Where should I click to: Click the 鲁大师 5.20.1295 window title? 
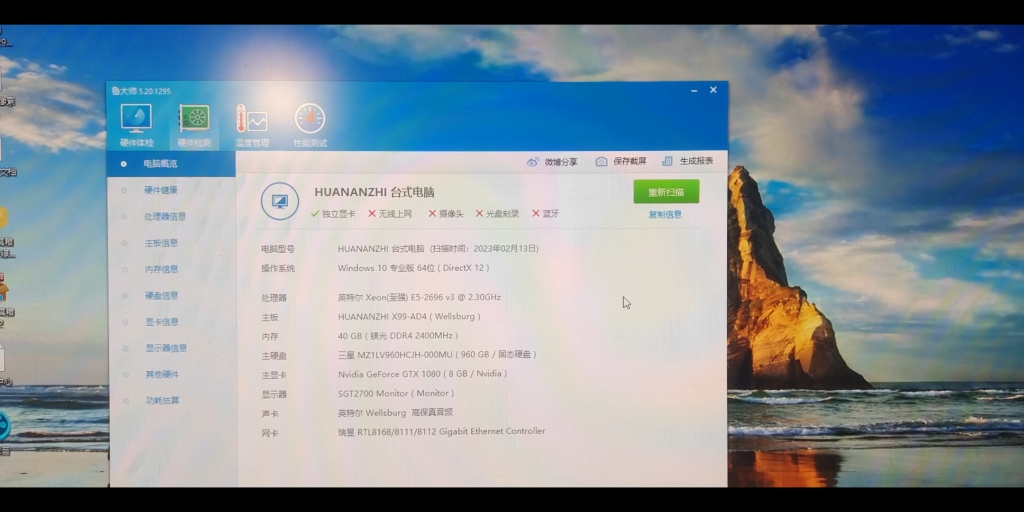coord(141,91)
